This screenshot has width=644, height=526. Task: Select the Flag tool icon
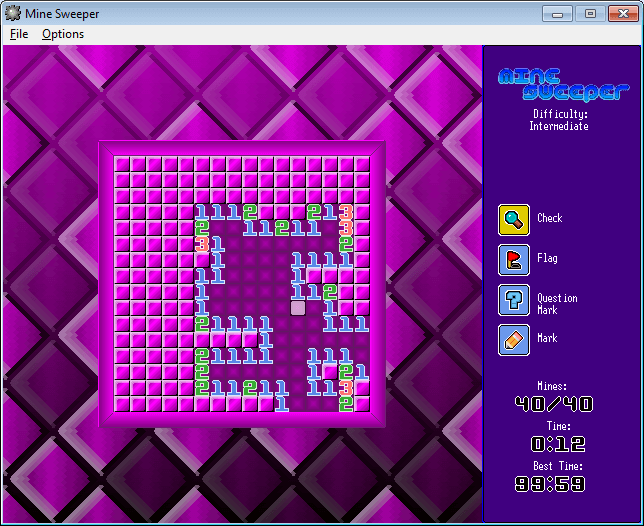point(514,260)
